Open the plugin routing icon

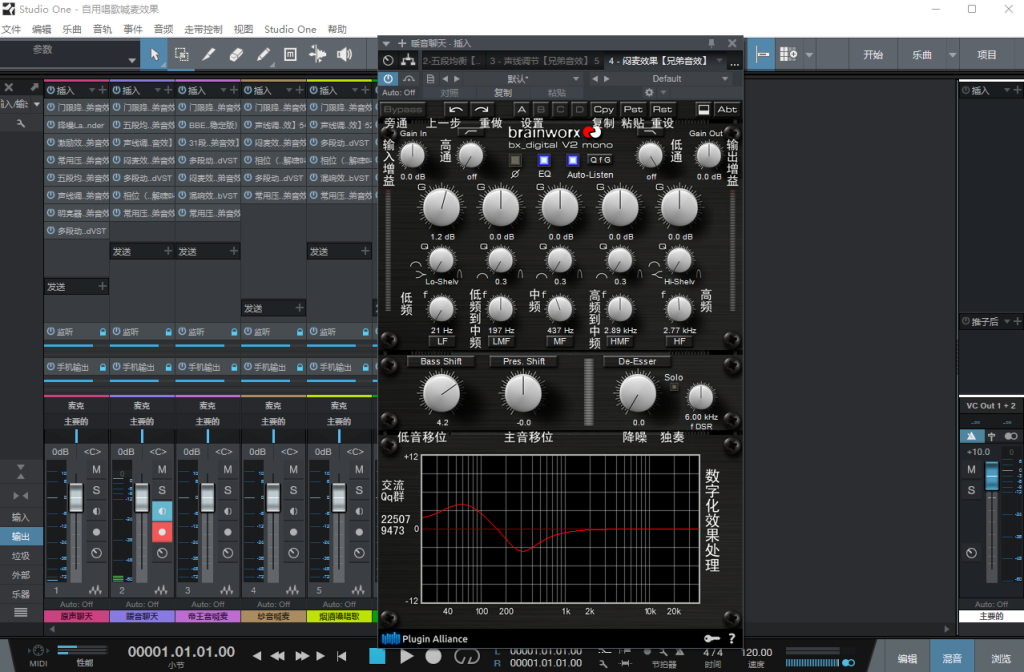pos(408,61)
